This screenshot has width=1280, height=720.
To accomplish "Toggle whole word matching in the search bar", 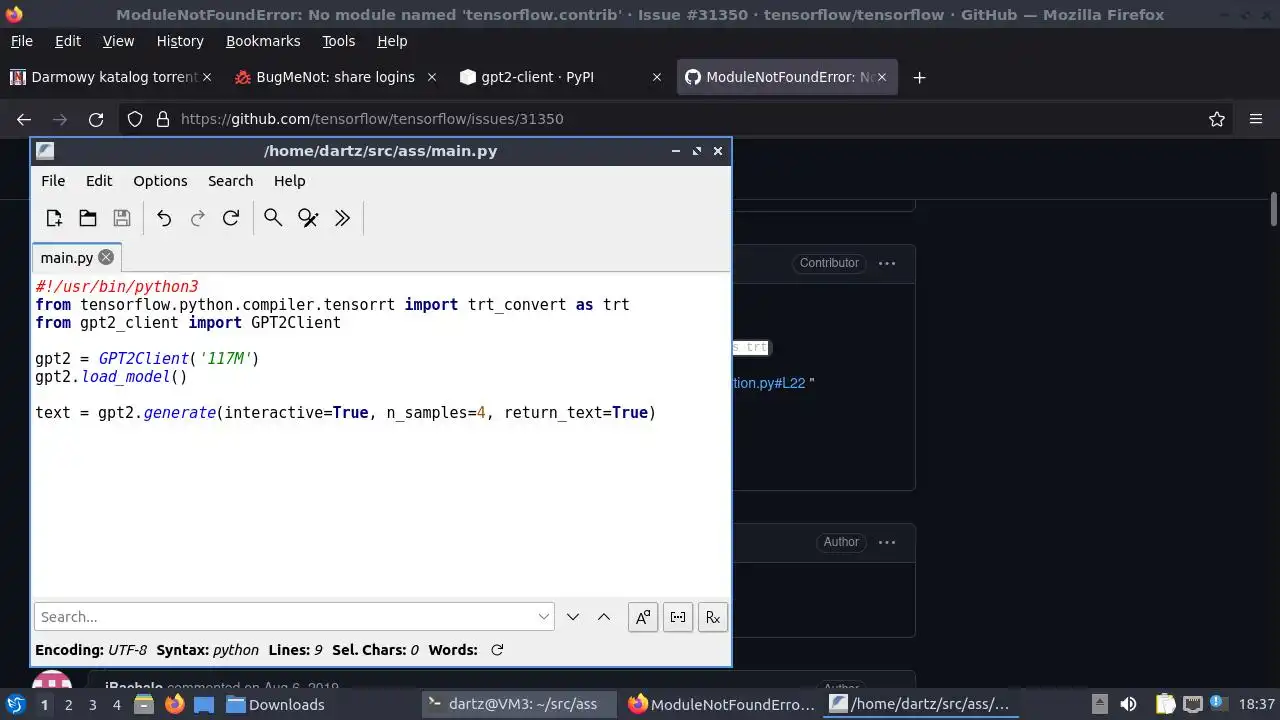I will coord(678,617).
